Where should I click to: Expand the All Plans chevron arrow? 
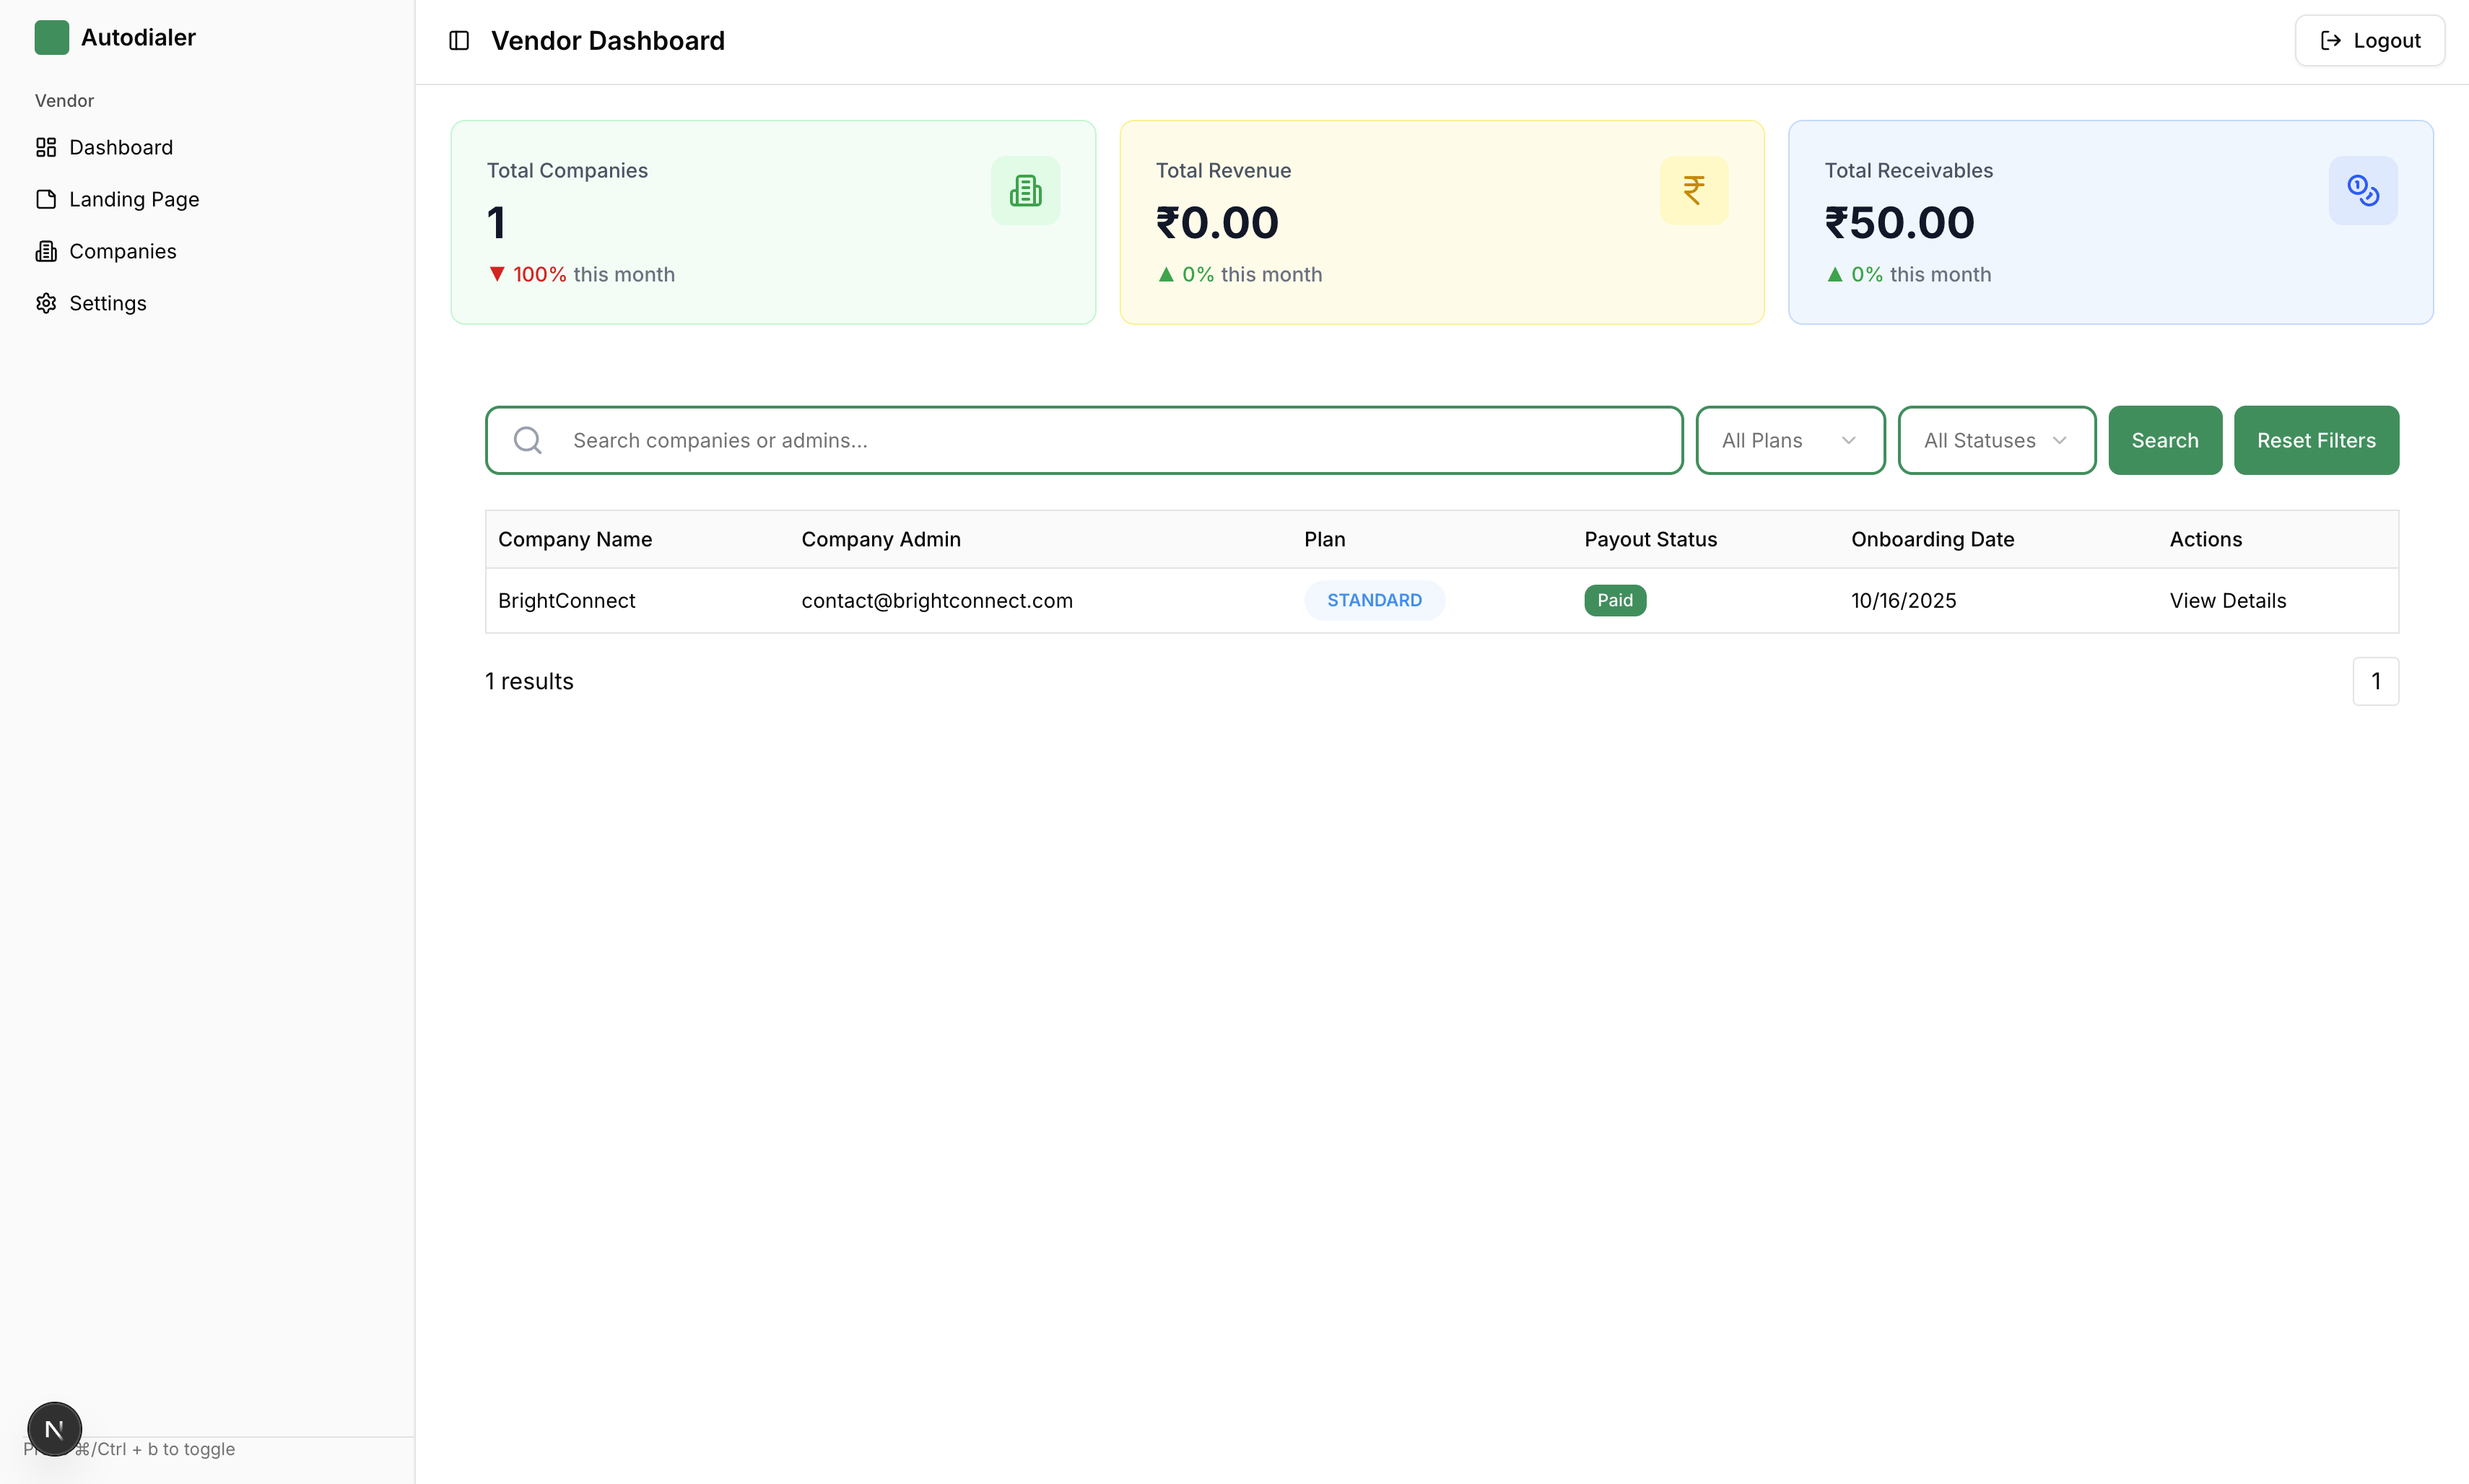1848,440
